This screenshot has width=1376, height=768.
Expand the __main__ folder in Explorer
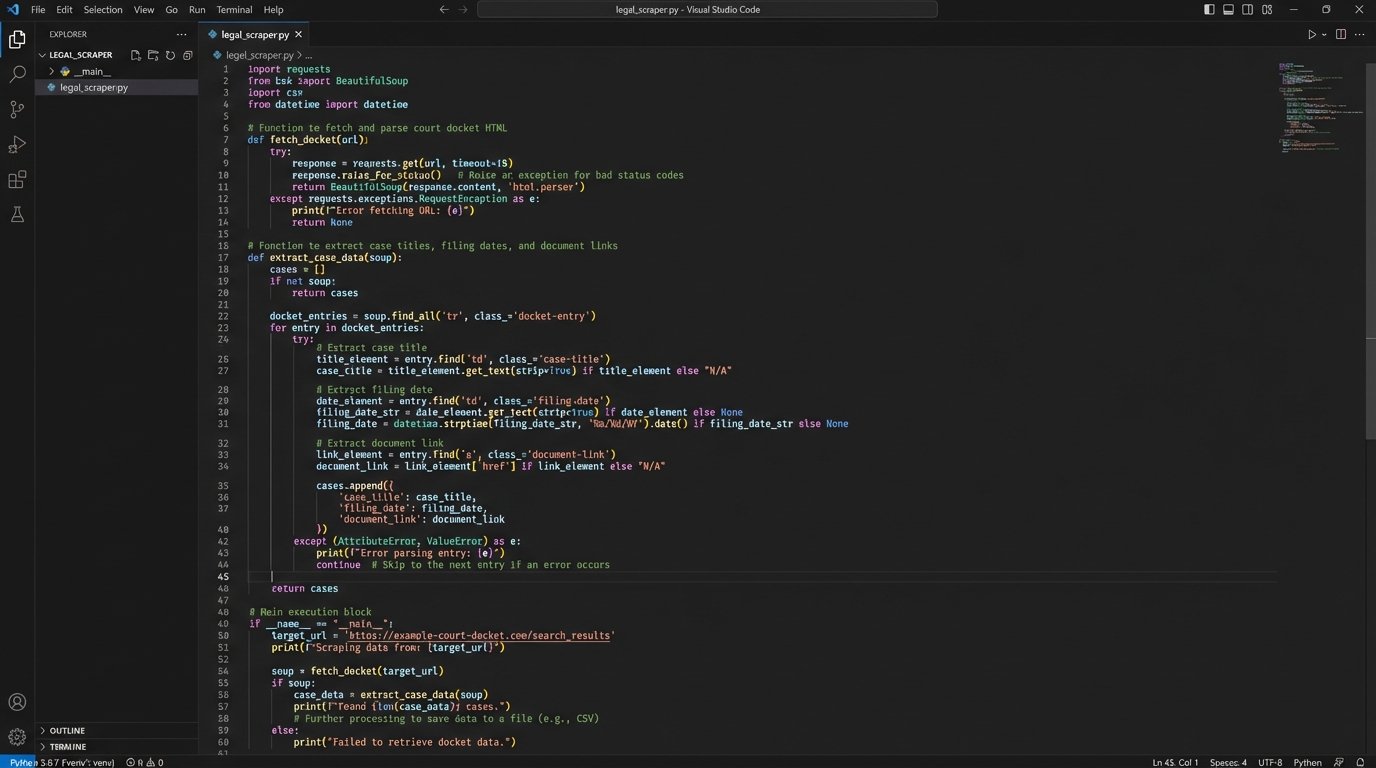pos(52,72)
